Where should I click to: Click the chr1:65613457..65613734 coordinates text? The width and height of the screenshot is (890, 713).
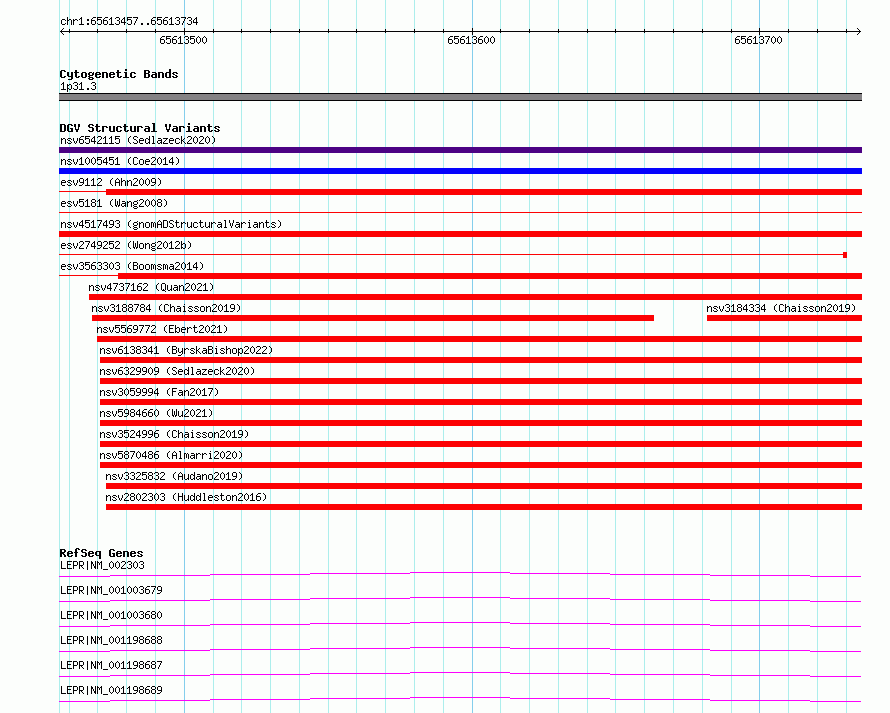tap(129, 22)
